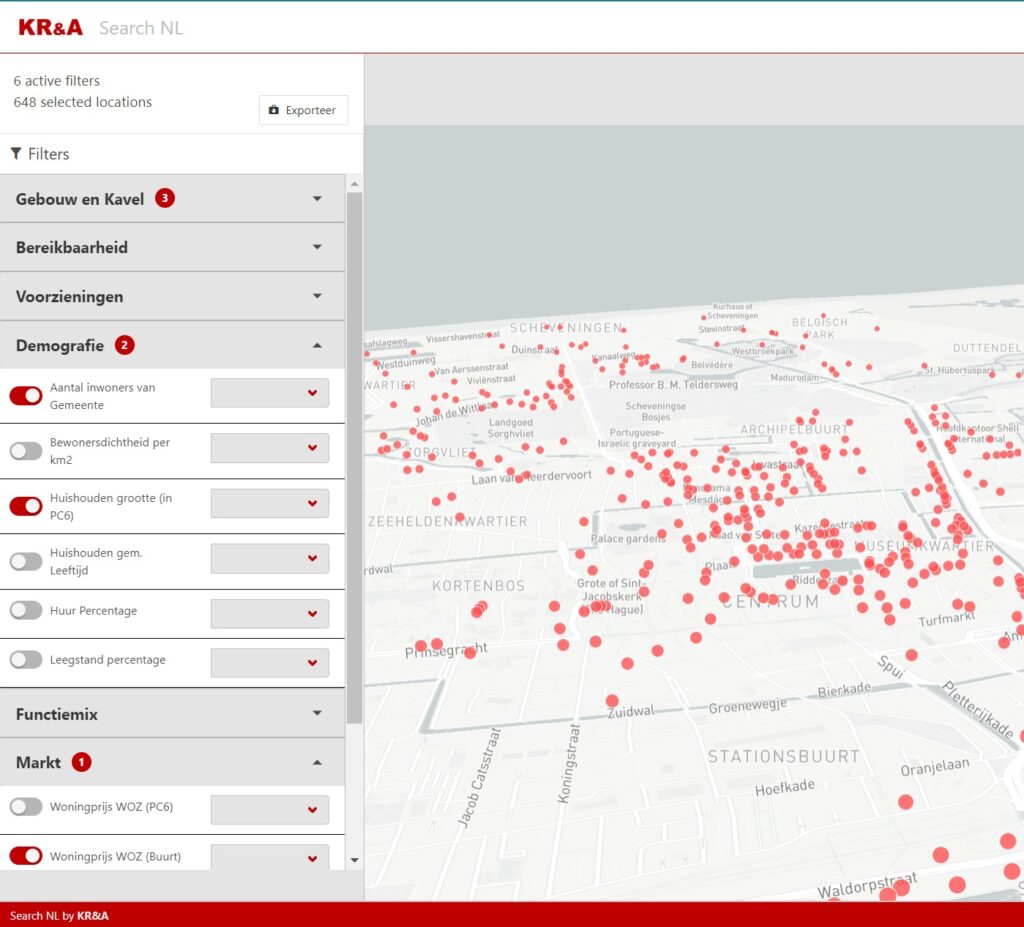Open the Leegstand percentage dropdown
Viewport: 1024px width, 927px height.
coord(269,662)
